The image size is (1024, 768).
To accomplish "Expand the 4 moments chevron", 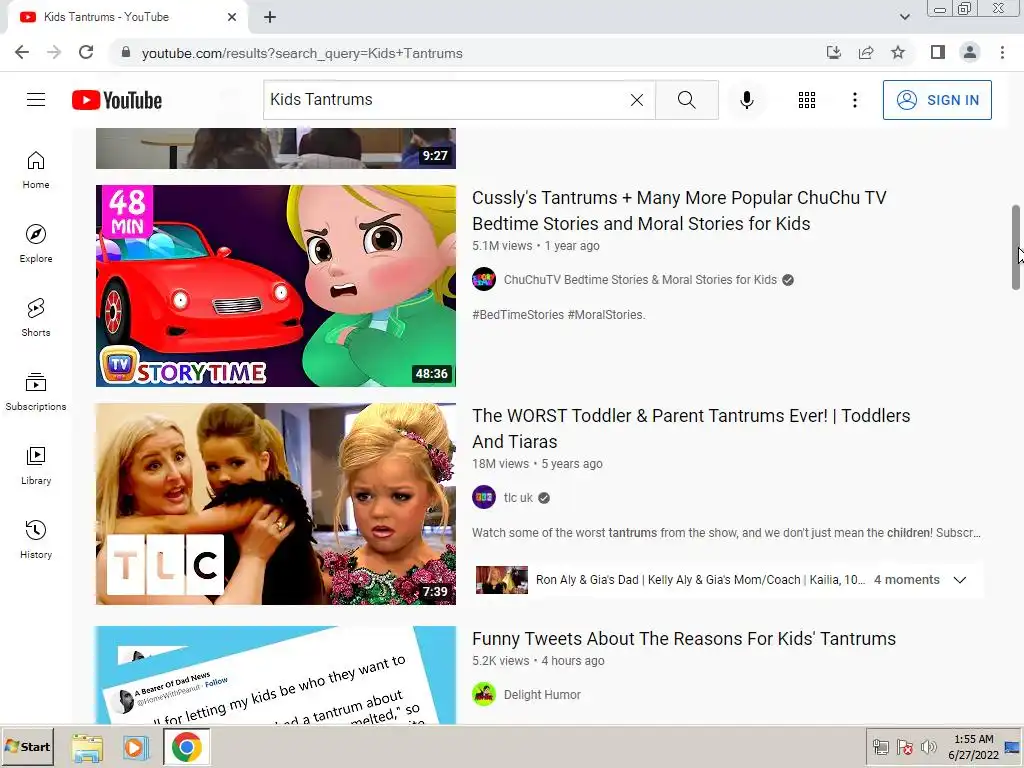I will (959, 580).
